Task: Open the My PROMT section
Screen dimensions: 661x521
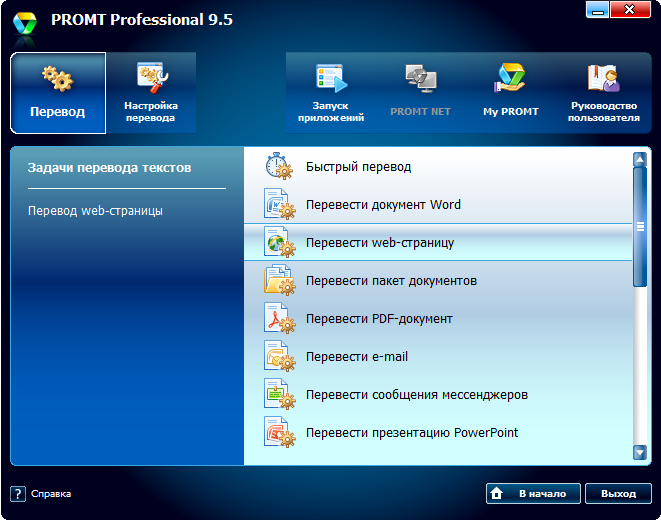Action: (511, 93)
